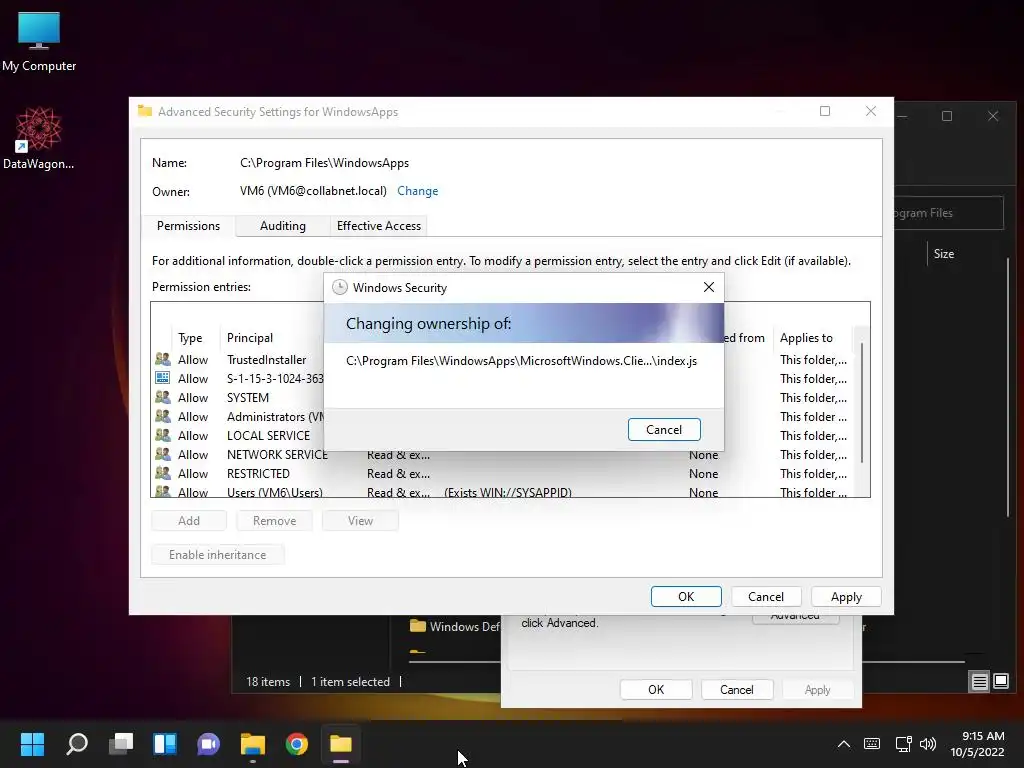Open pinned File Explorer on the taskbar

253,744
